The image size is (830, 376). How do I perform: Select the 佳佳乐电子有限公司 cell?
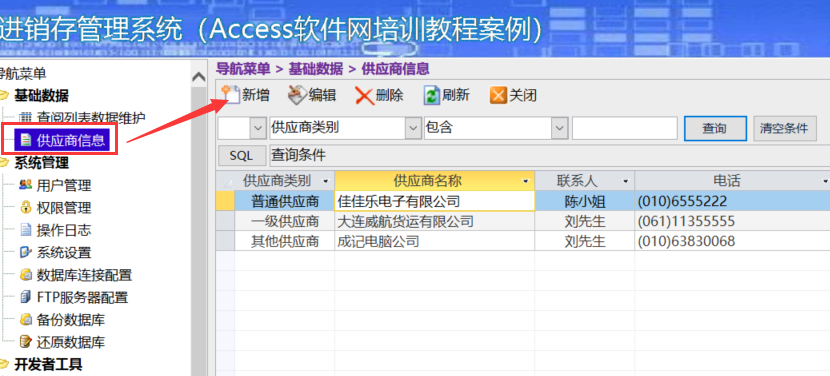435,201
